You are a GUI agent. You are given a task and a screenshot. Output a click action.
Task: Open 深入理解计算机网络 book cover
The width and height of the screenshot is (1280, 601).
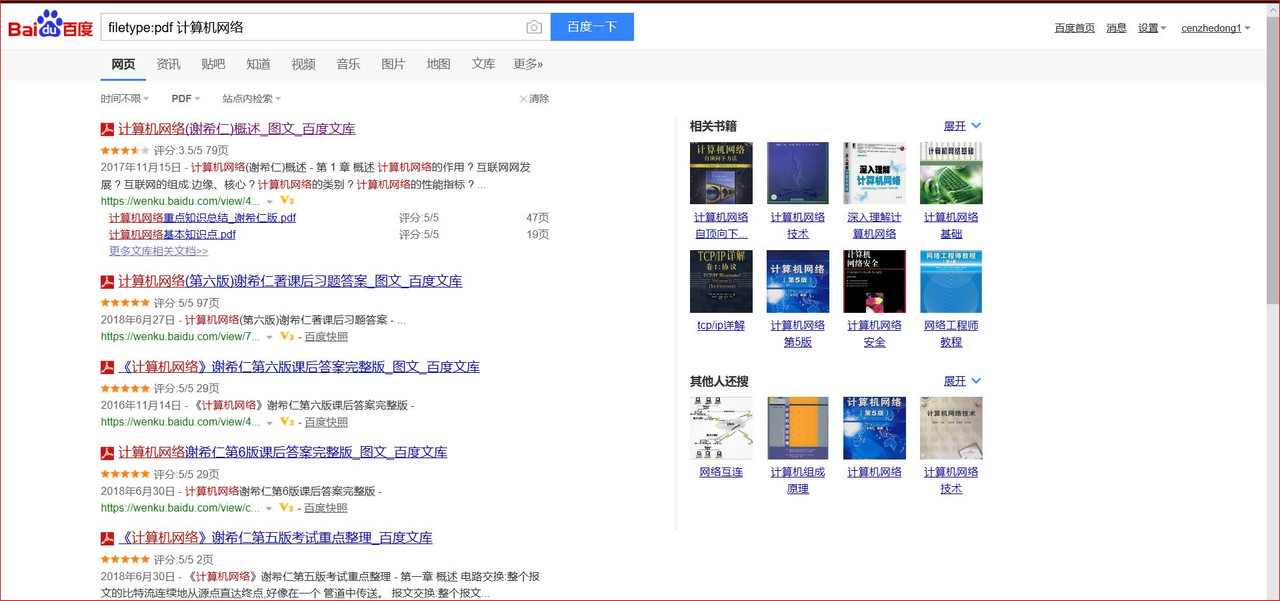tap(874, 173)
